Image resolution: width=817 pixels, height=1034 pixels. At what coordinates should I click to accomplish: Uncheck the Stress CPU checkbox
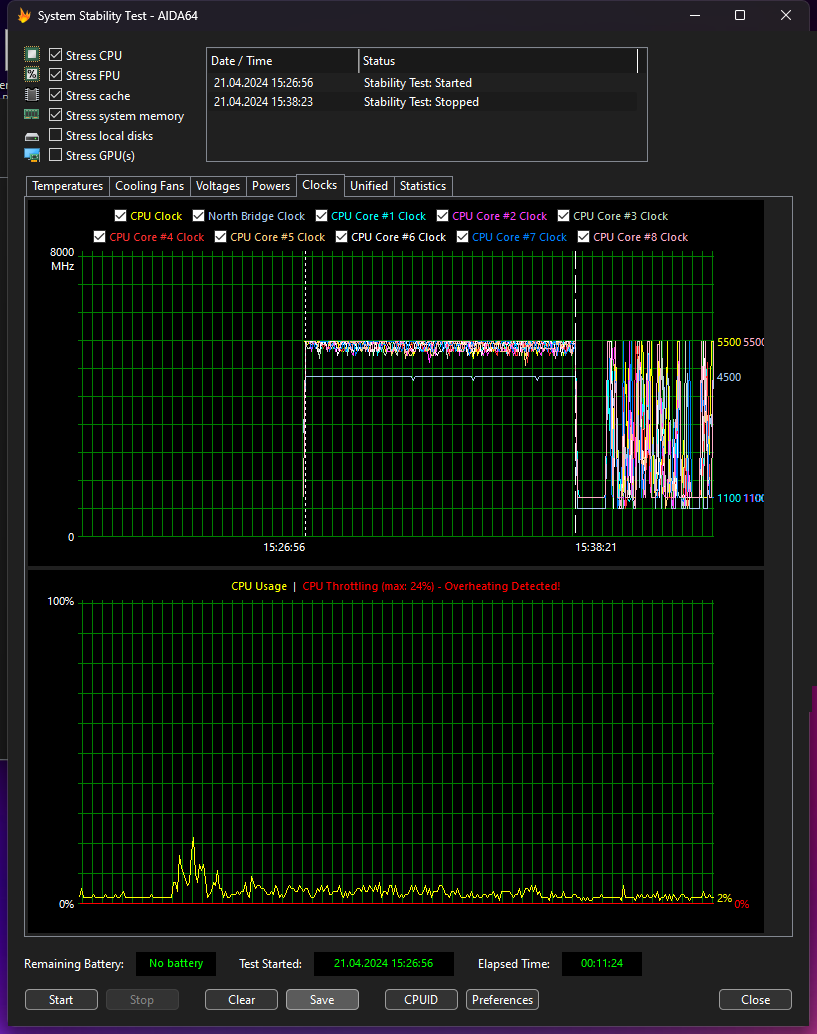coord(56,56)
